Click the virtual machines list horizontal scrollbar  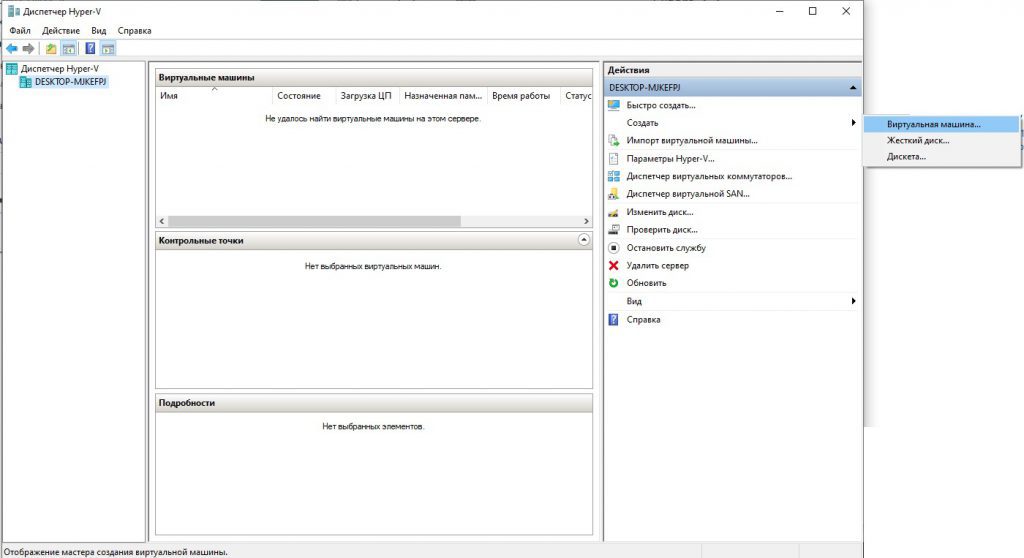click(314, 221)
